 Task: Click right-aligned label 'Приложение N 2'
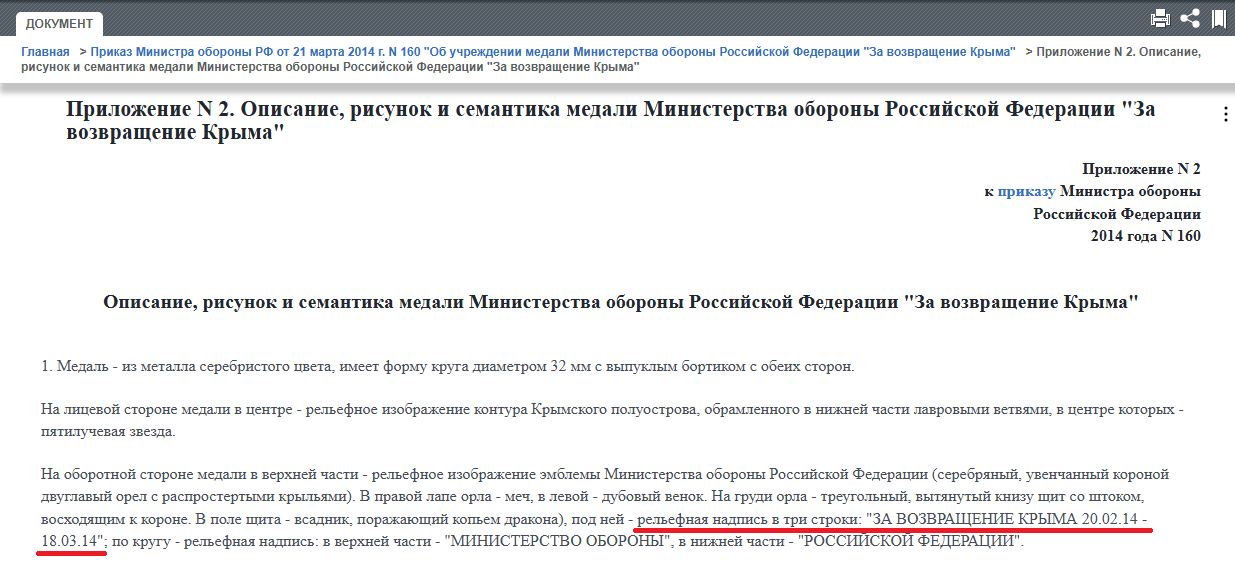1141,169
